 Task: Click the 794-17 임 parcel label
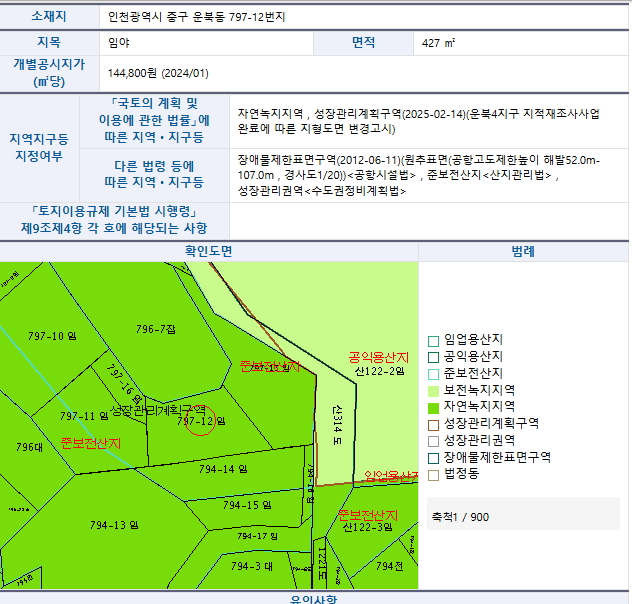click(257, 536)
